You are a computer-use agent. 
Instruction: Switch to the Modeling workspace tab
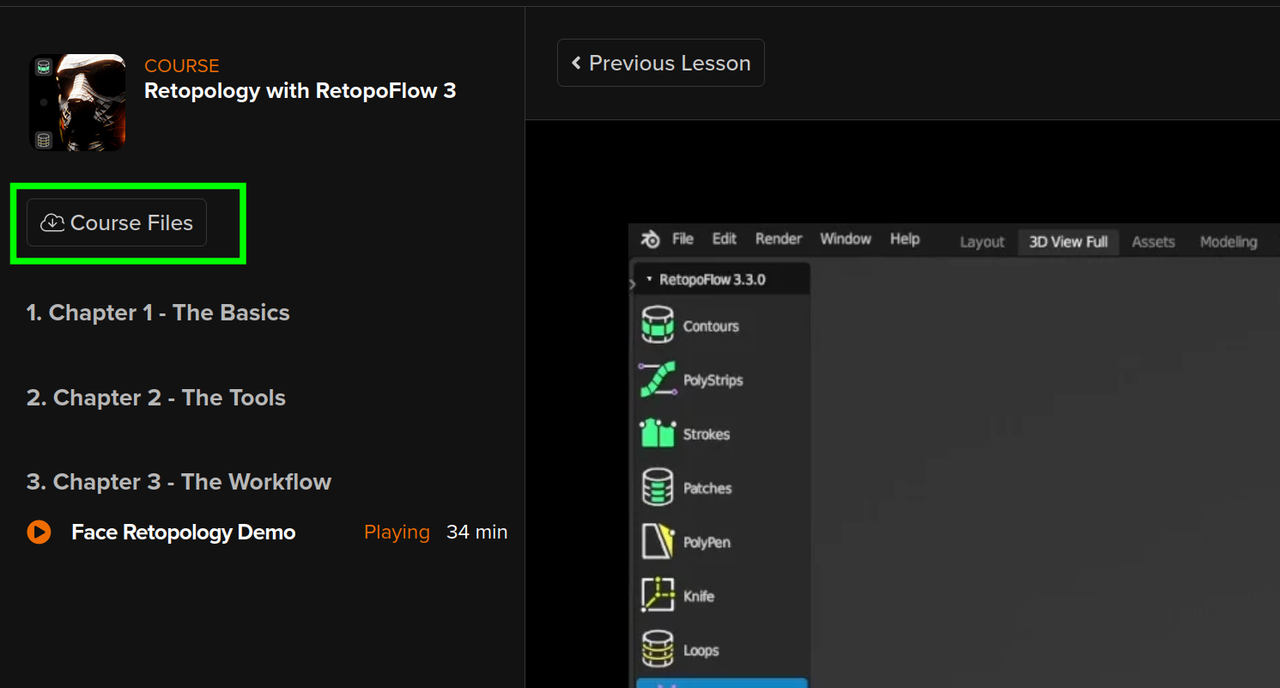1228,241
